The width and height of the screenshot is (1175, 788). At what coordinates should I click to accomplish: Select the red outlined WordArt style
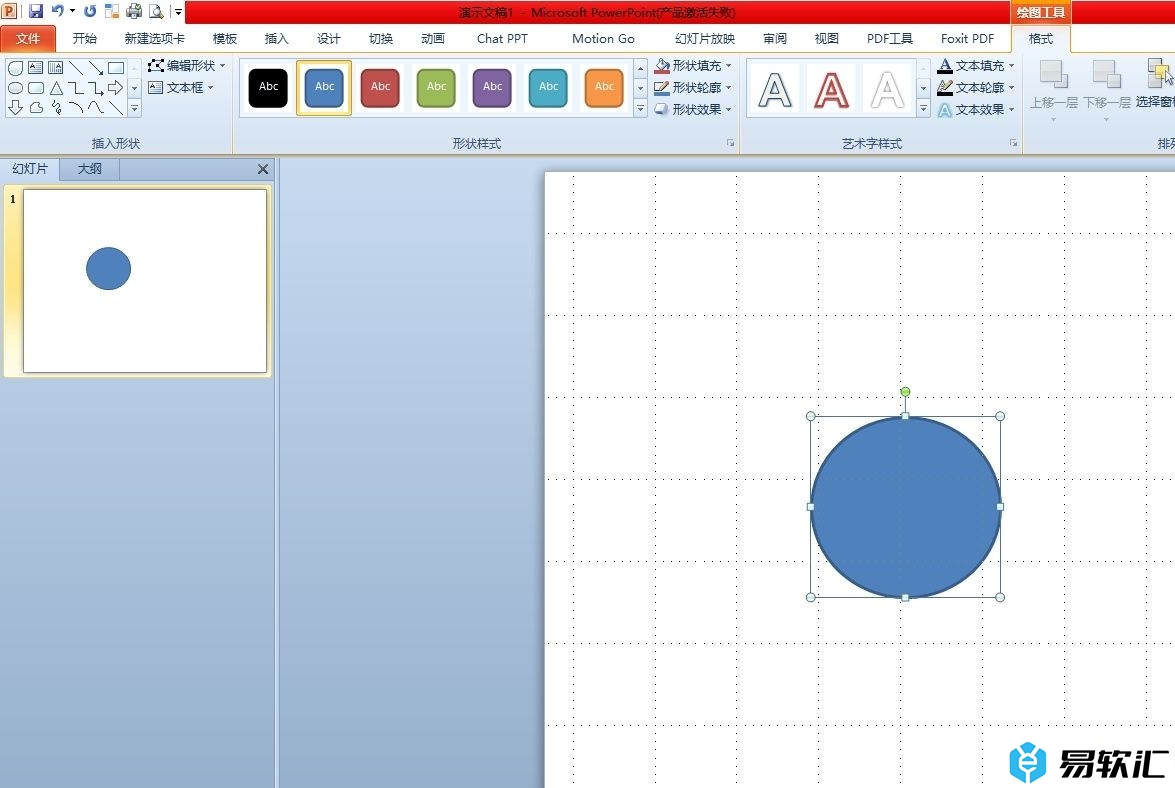(x=831, y=89)
